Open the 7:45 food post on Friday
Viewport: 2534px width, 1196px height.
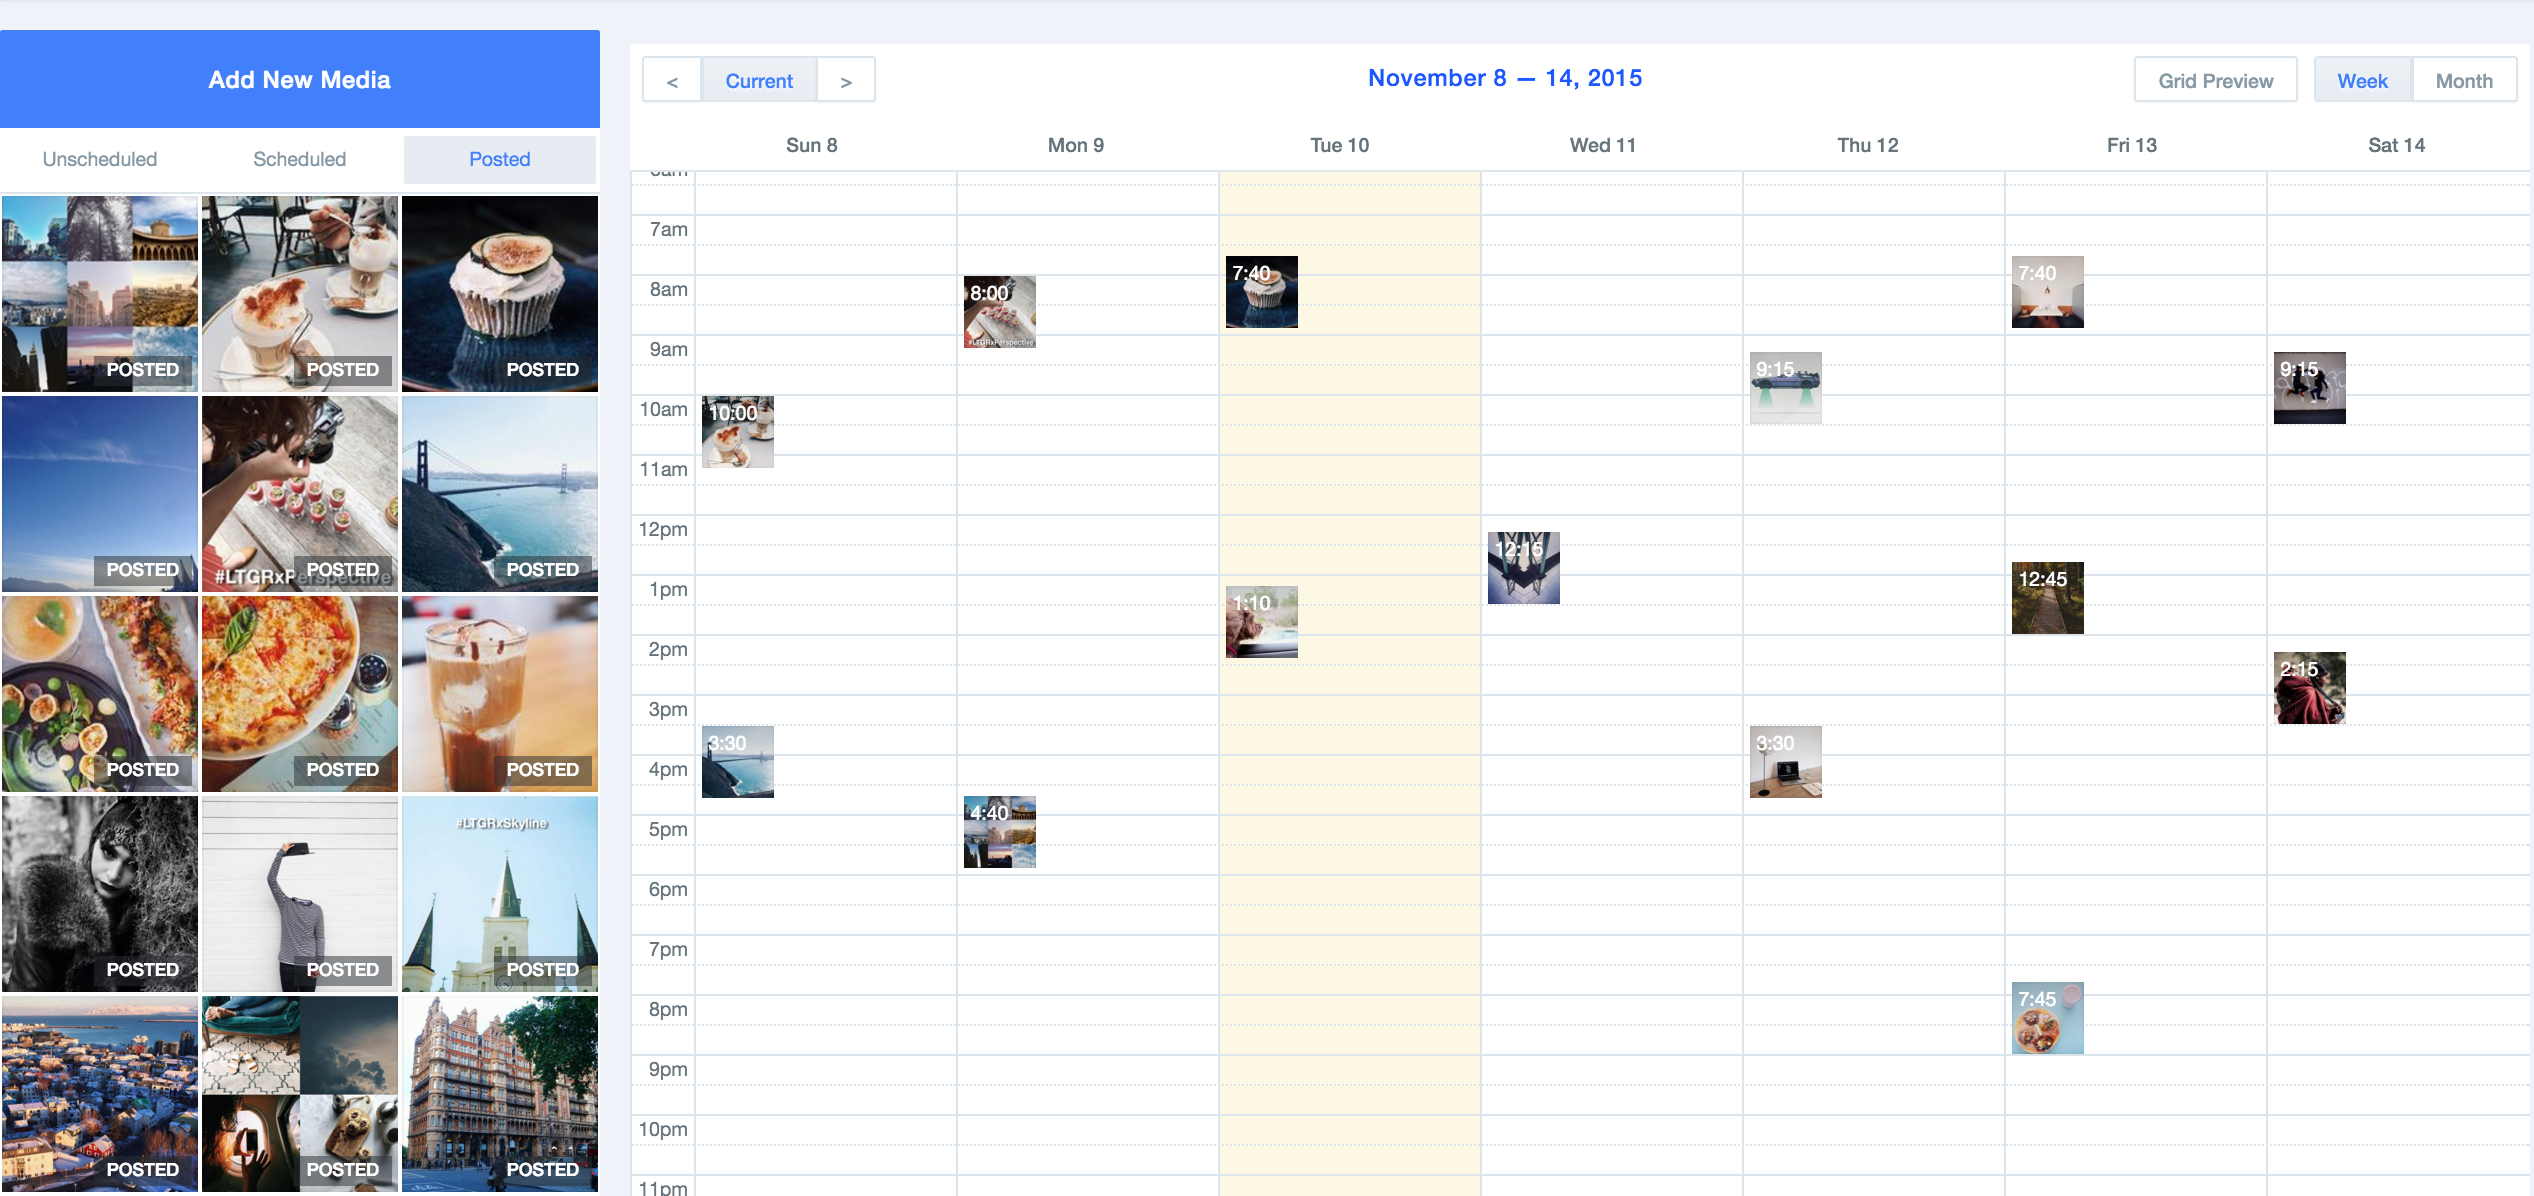(x=2047, y=1018)
